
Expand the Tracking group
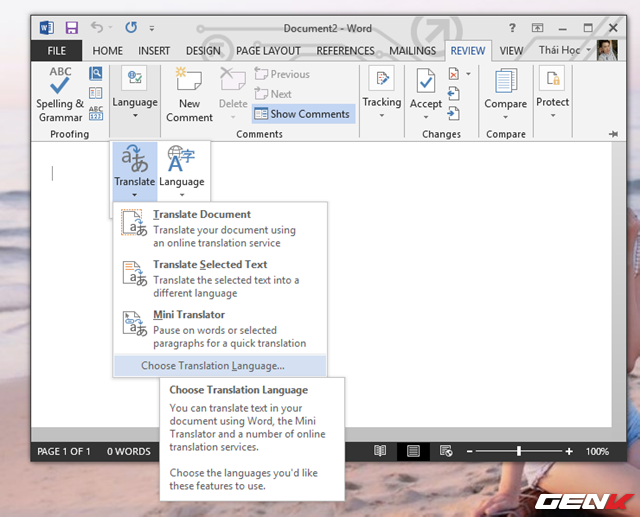coord(382,93)
